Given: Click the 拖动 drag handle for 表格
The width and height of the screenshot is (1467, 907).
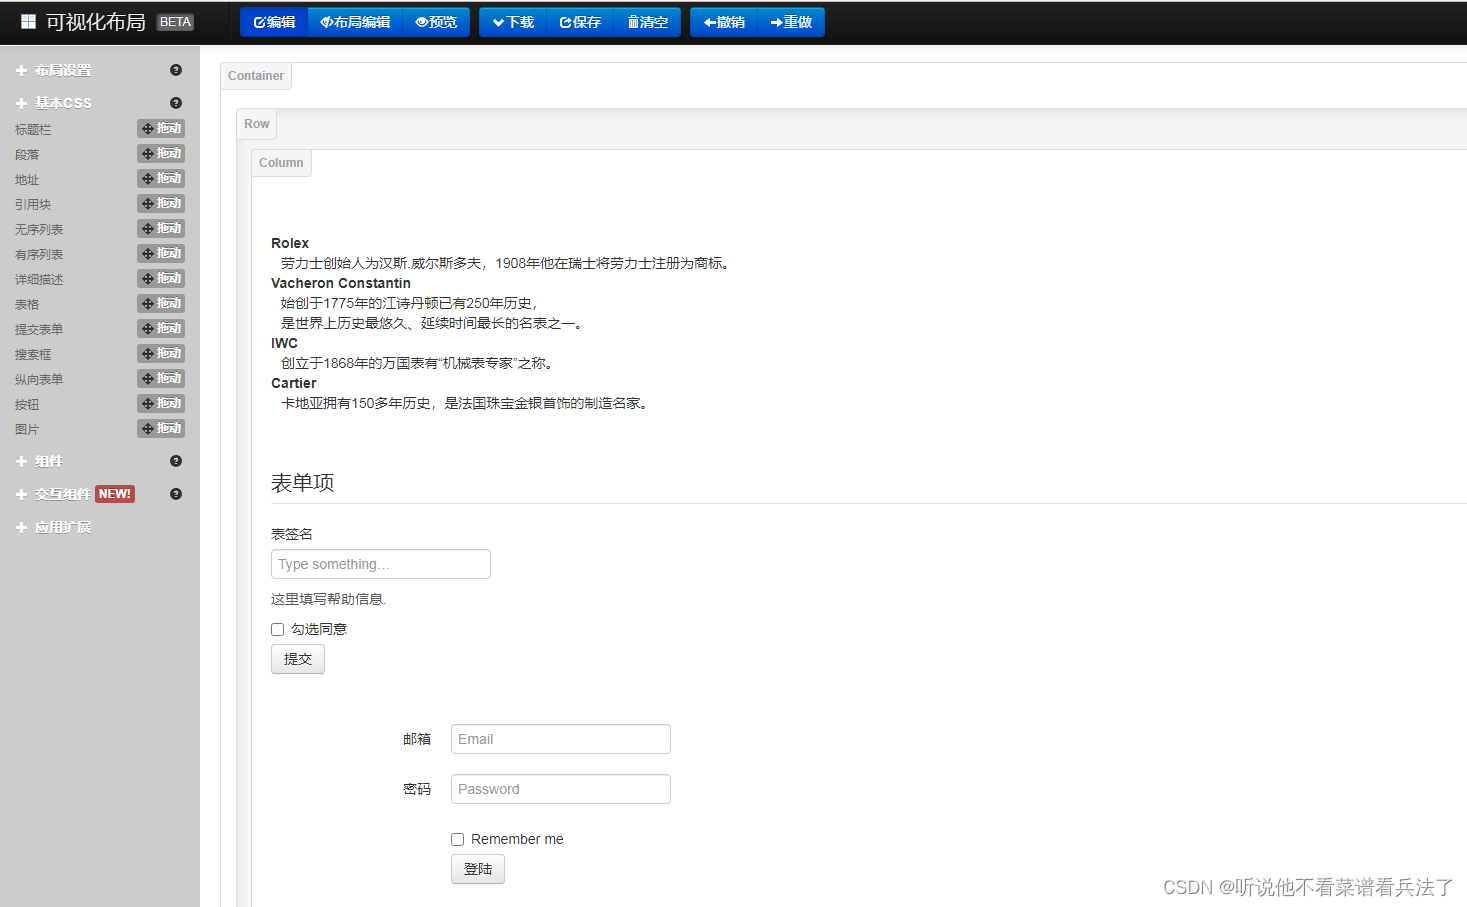Looking at the screenshot, I should (x=161, y=303).
